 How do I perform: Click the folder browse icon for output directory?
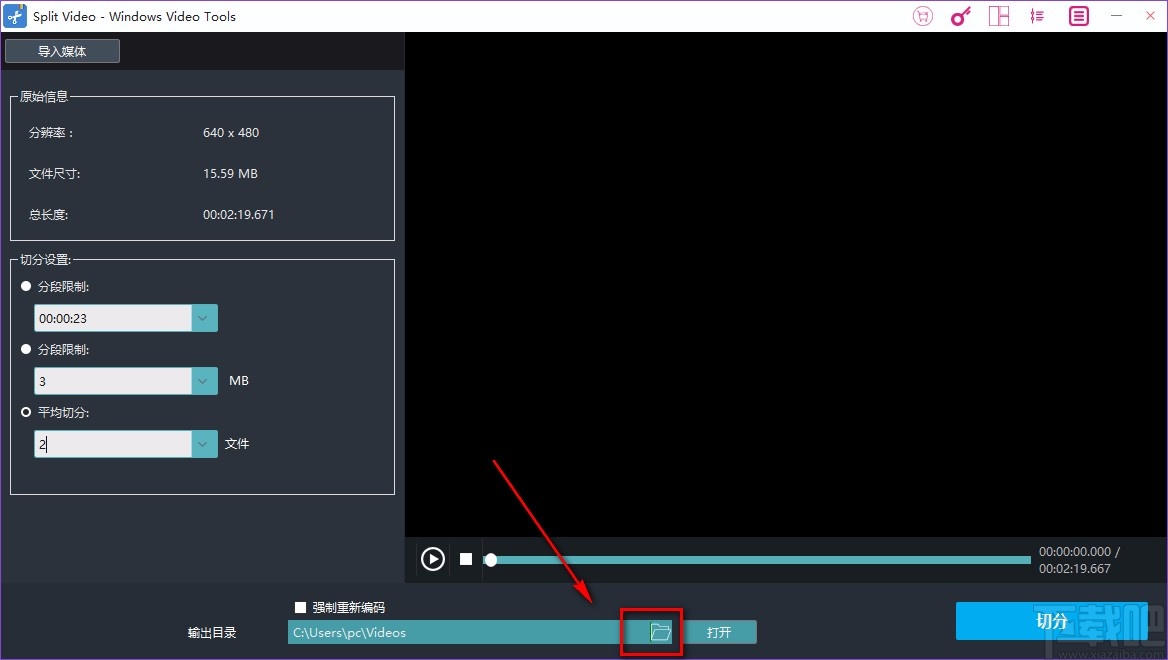pyautogui.click(x=658, y=631)
